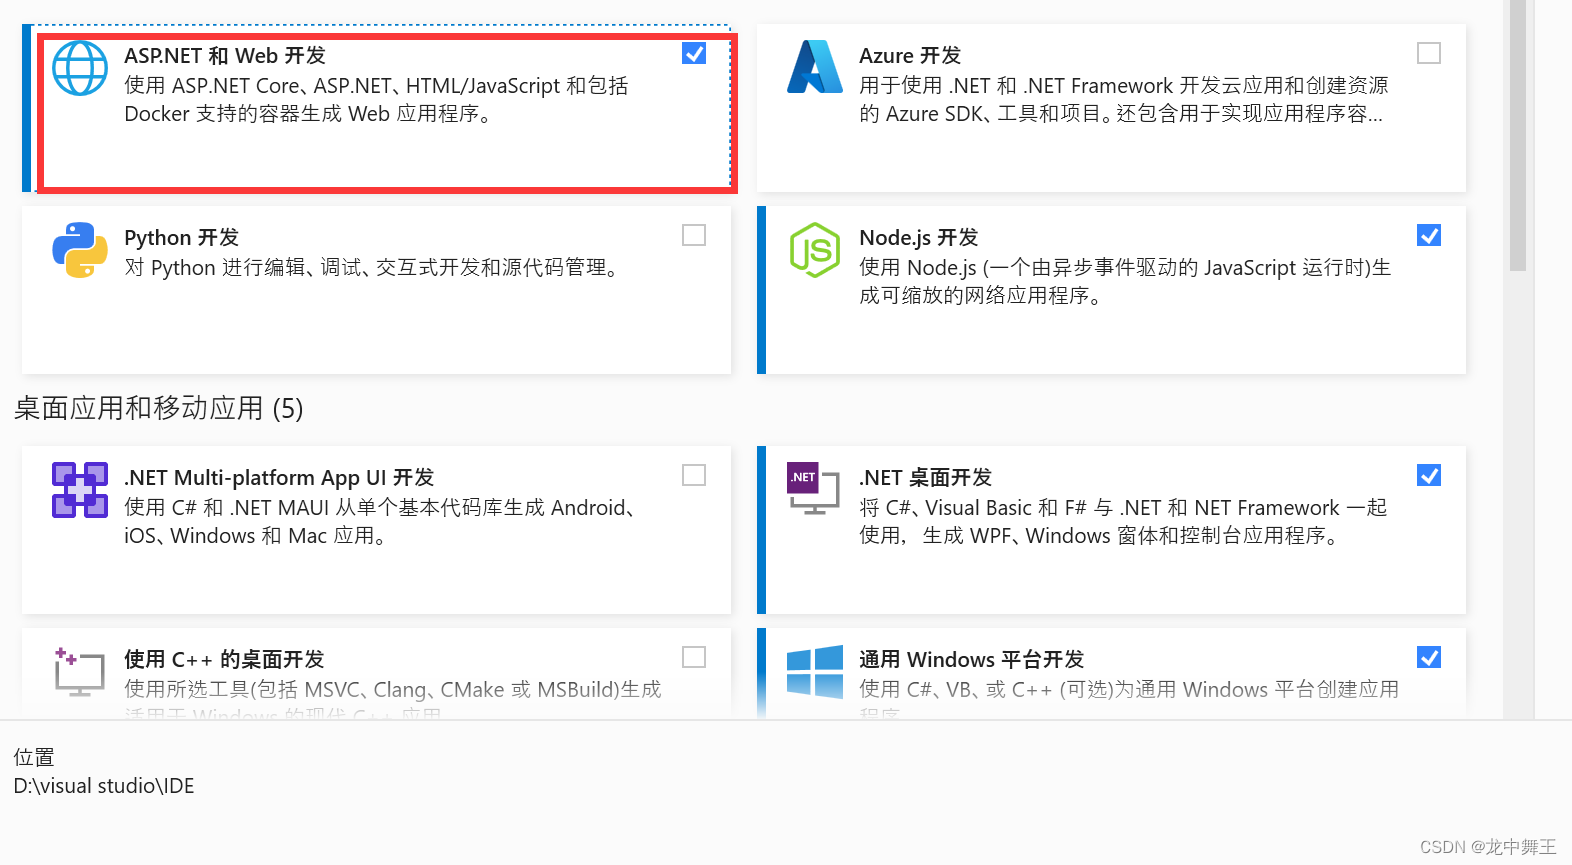
Task: Click the Python logo icon
Action: 80,250
